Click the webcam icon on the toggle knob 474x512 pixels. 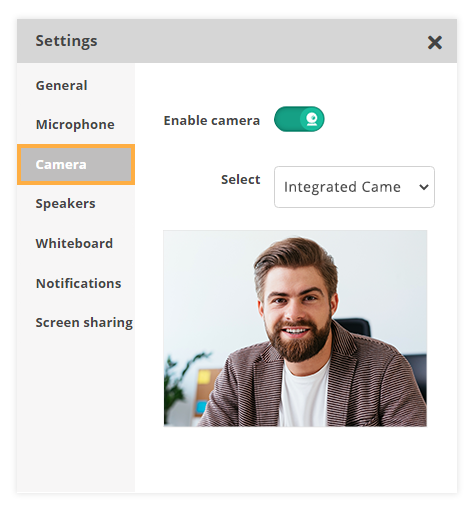pyautogui.click(x=312, y=119)
